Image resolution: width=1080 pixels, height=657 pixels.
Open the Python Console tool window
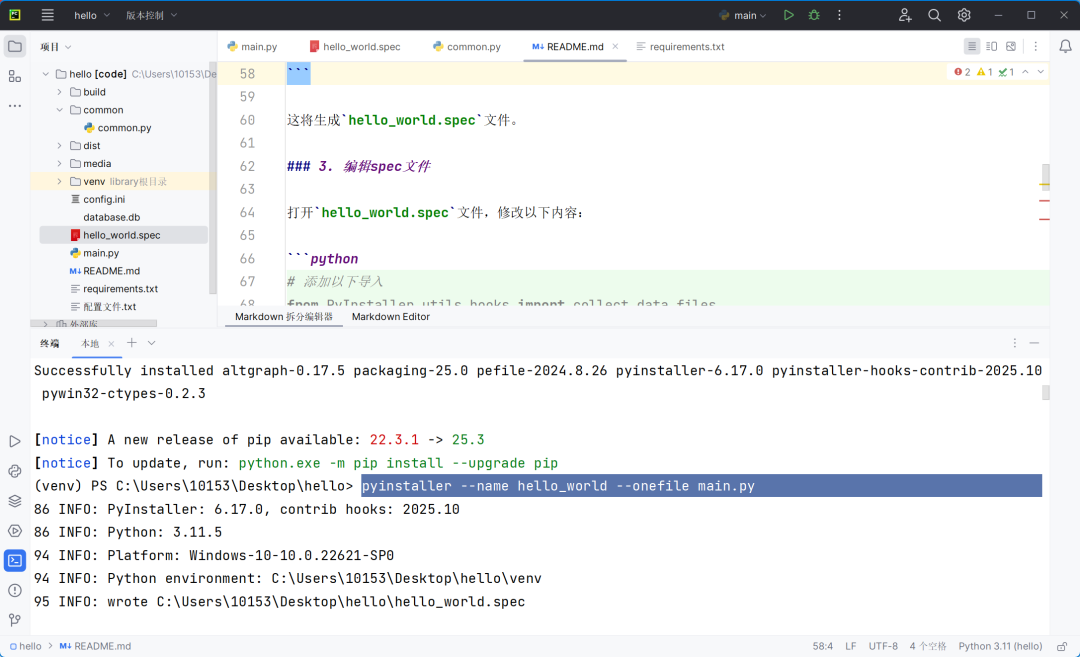pyautogui.click(x=14, y=471)
